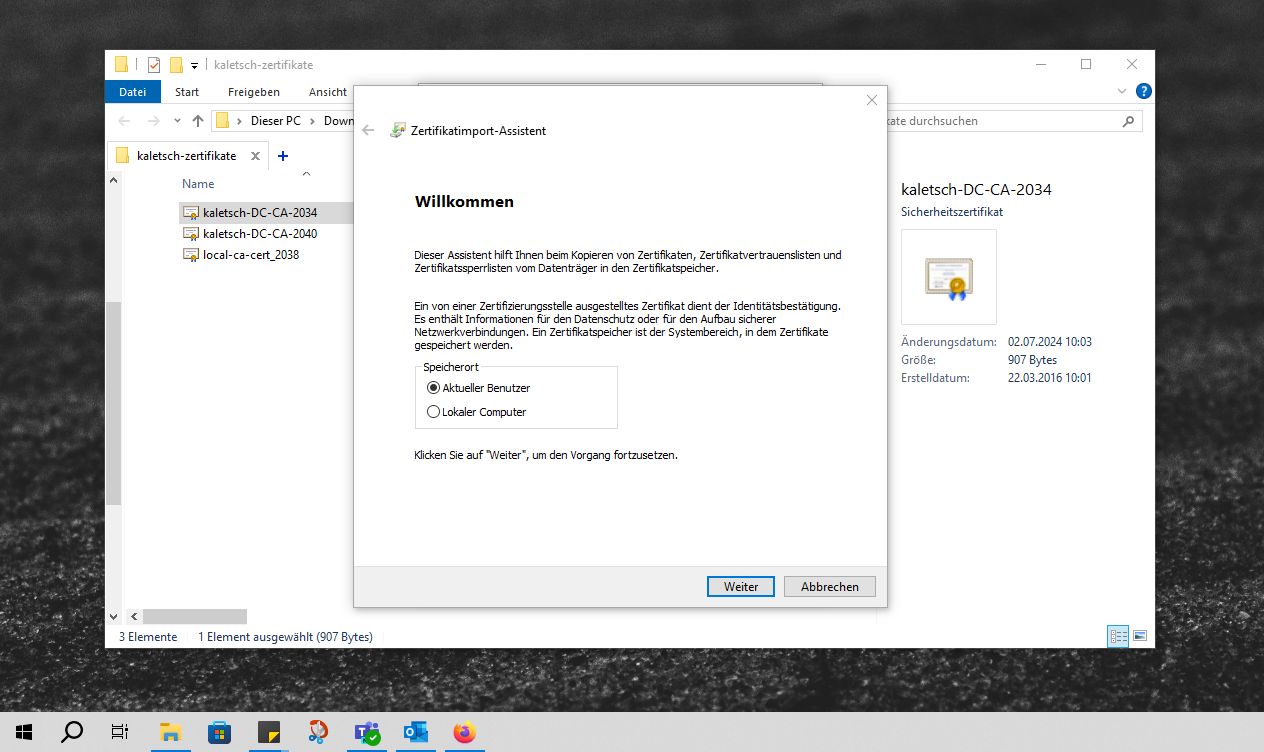Click the kaletsch-DC-CA-2040 certificate file icon
1264x752 pixels.
(x=191, y=234)
